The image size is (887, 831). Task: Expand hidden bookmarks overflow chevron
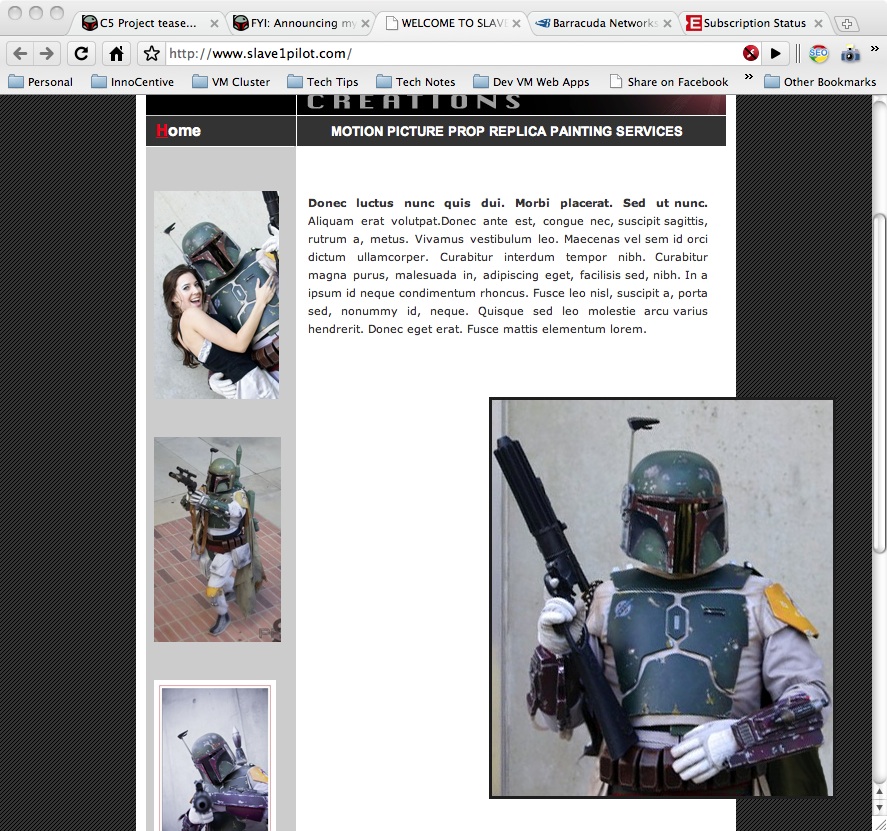[x=748, y=79]
